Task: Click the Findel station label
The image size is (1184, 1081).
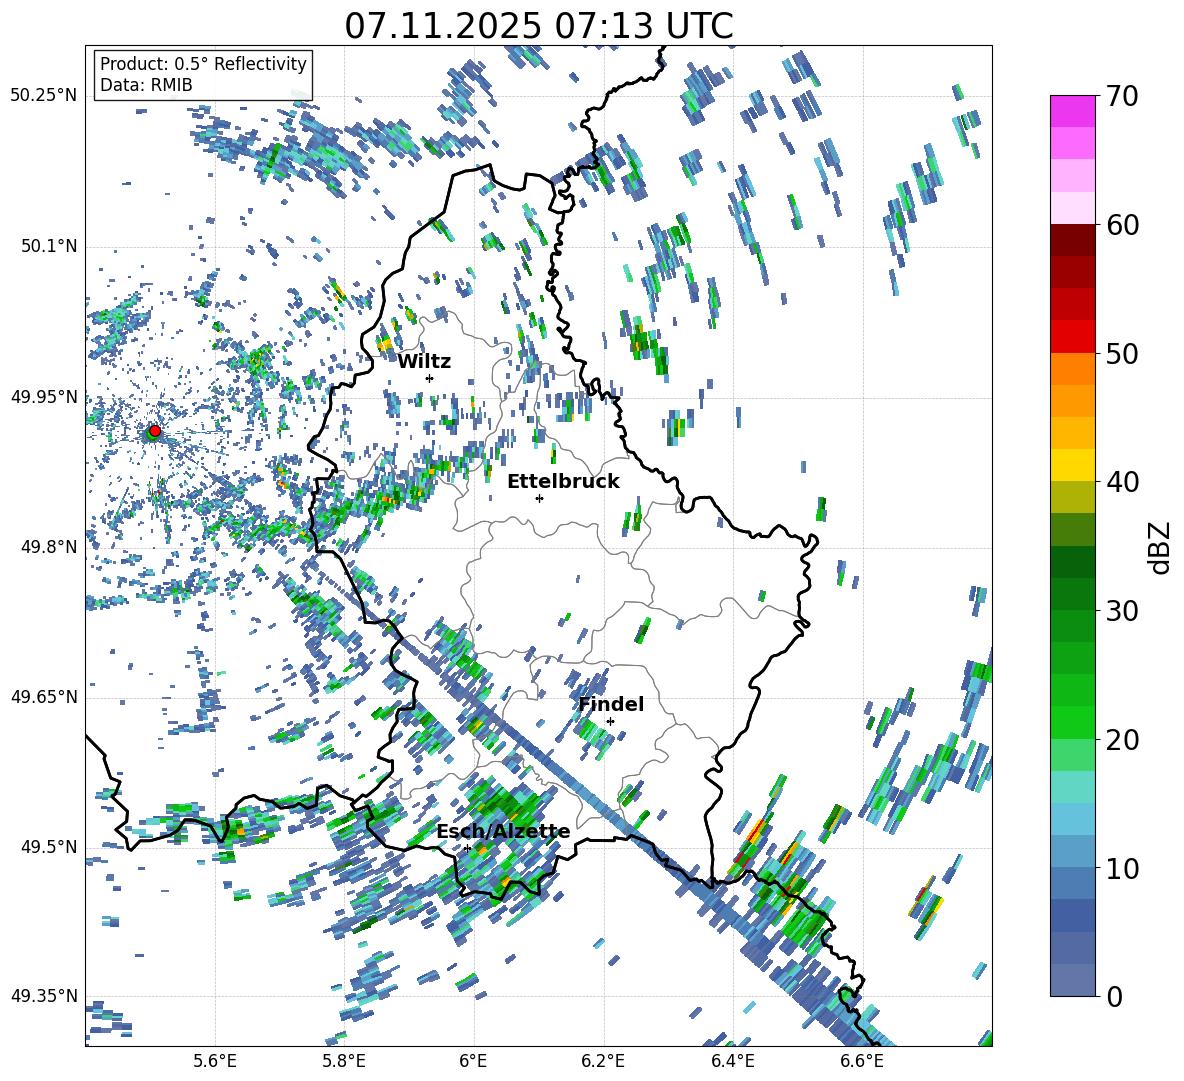Action: [x=611, y=704]
